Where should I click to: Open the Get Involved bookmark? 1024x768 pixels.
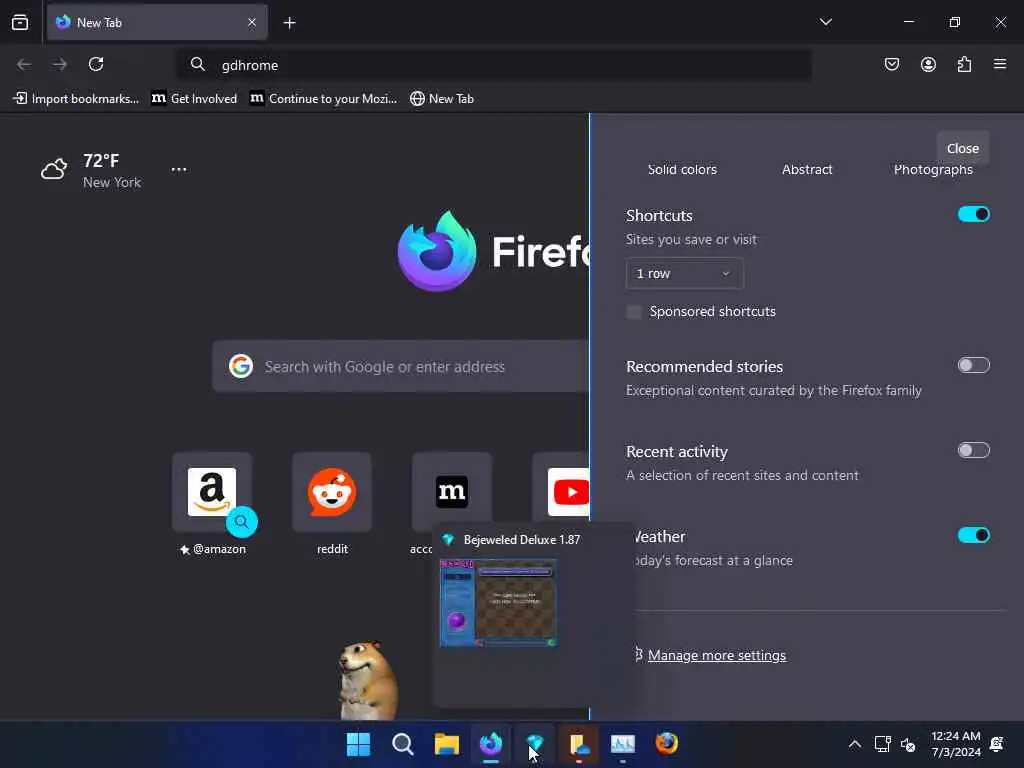click(194, 99)
